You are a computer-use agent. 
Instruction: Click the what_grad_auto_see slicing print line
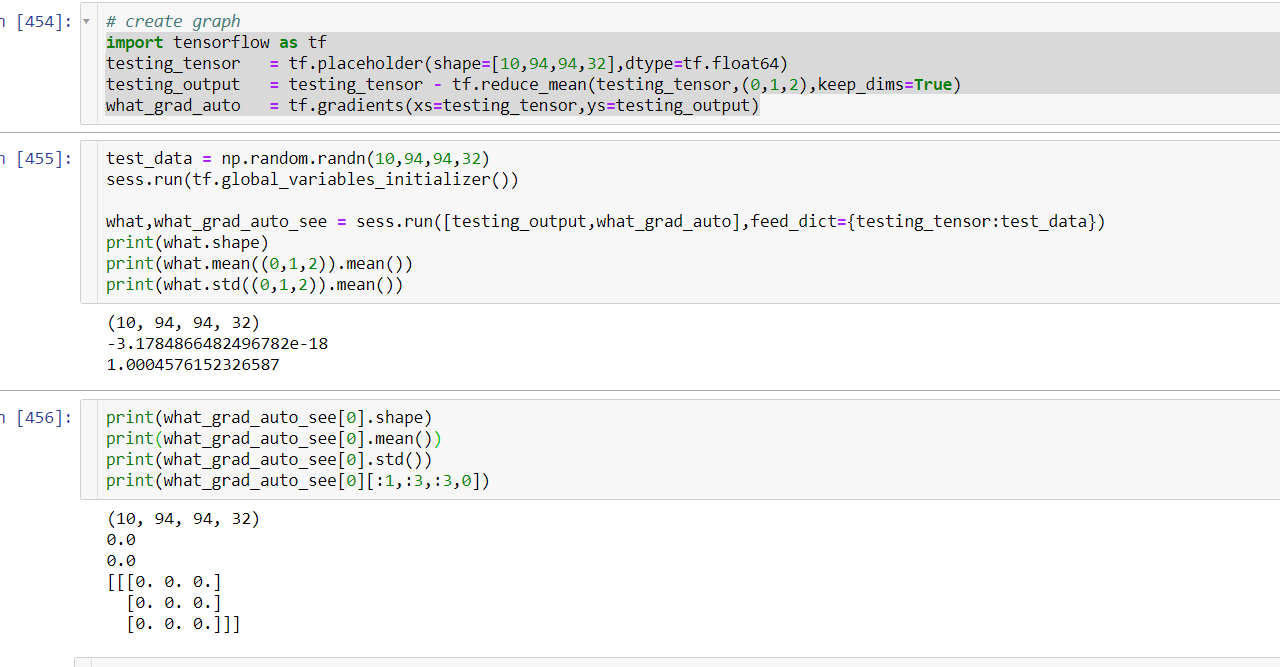(x=295, y=480)
